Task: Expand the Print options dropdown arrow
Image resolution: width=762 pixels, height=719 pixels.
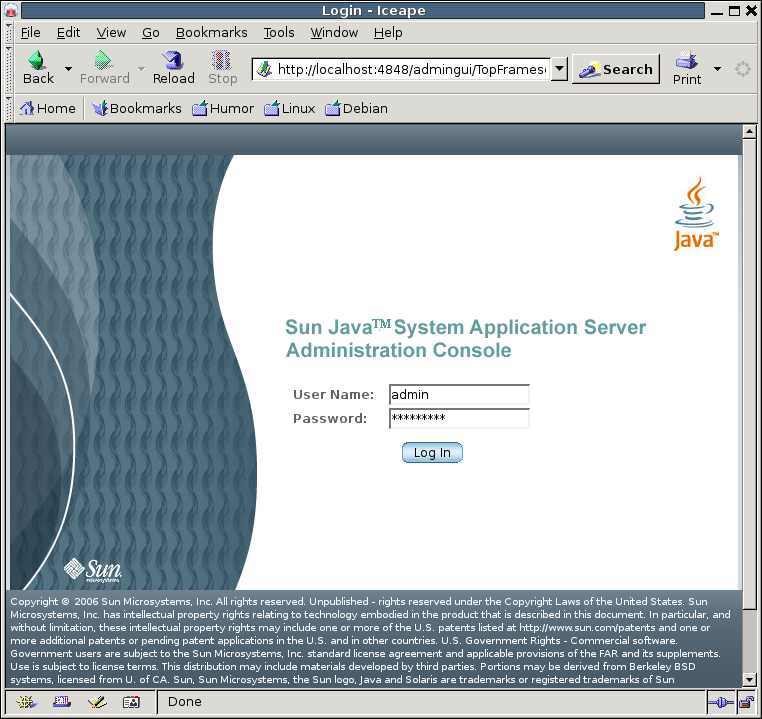Action: [717, 69]
